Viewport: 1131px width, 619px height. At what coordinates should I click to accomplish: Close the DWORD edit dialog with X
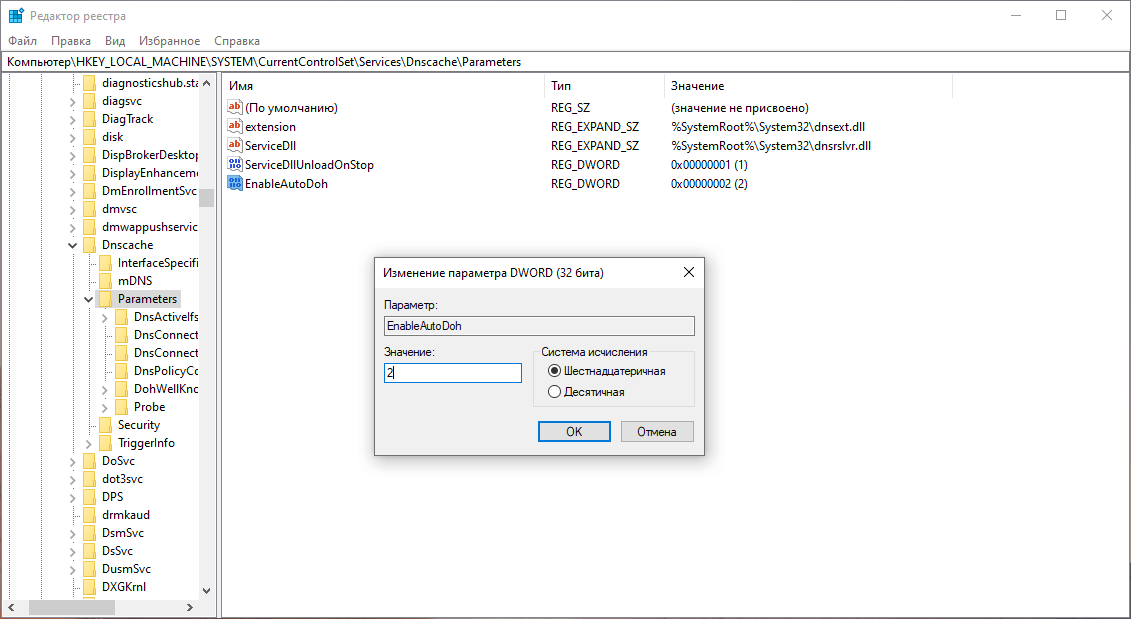689,272
